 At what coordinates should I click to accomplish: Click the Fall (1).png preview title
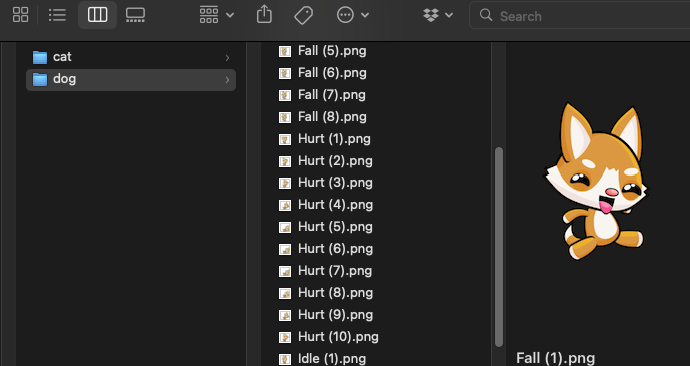click(555, 358)
